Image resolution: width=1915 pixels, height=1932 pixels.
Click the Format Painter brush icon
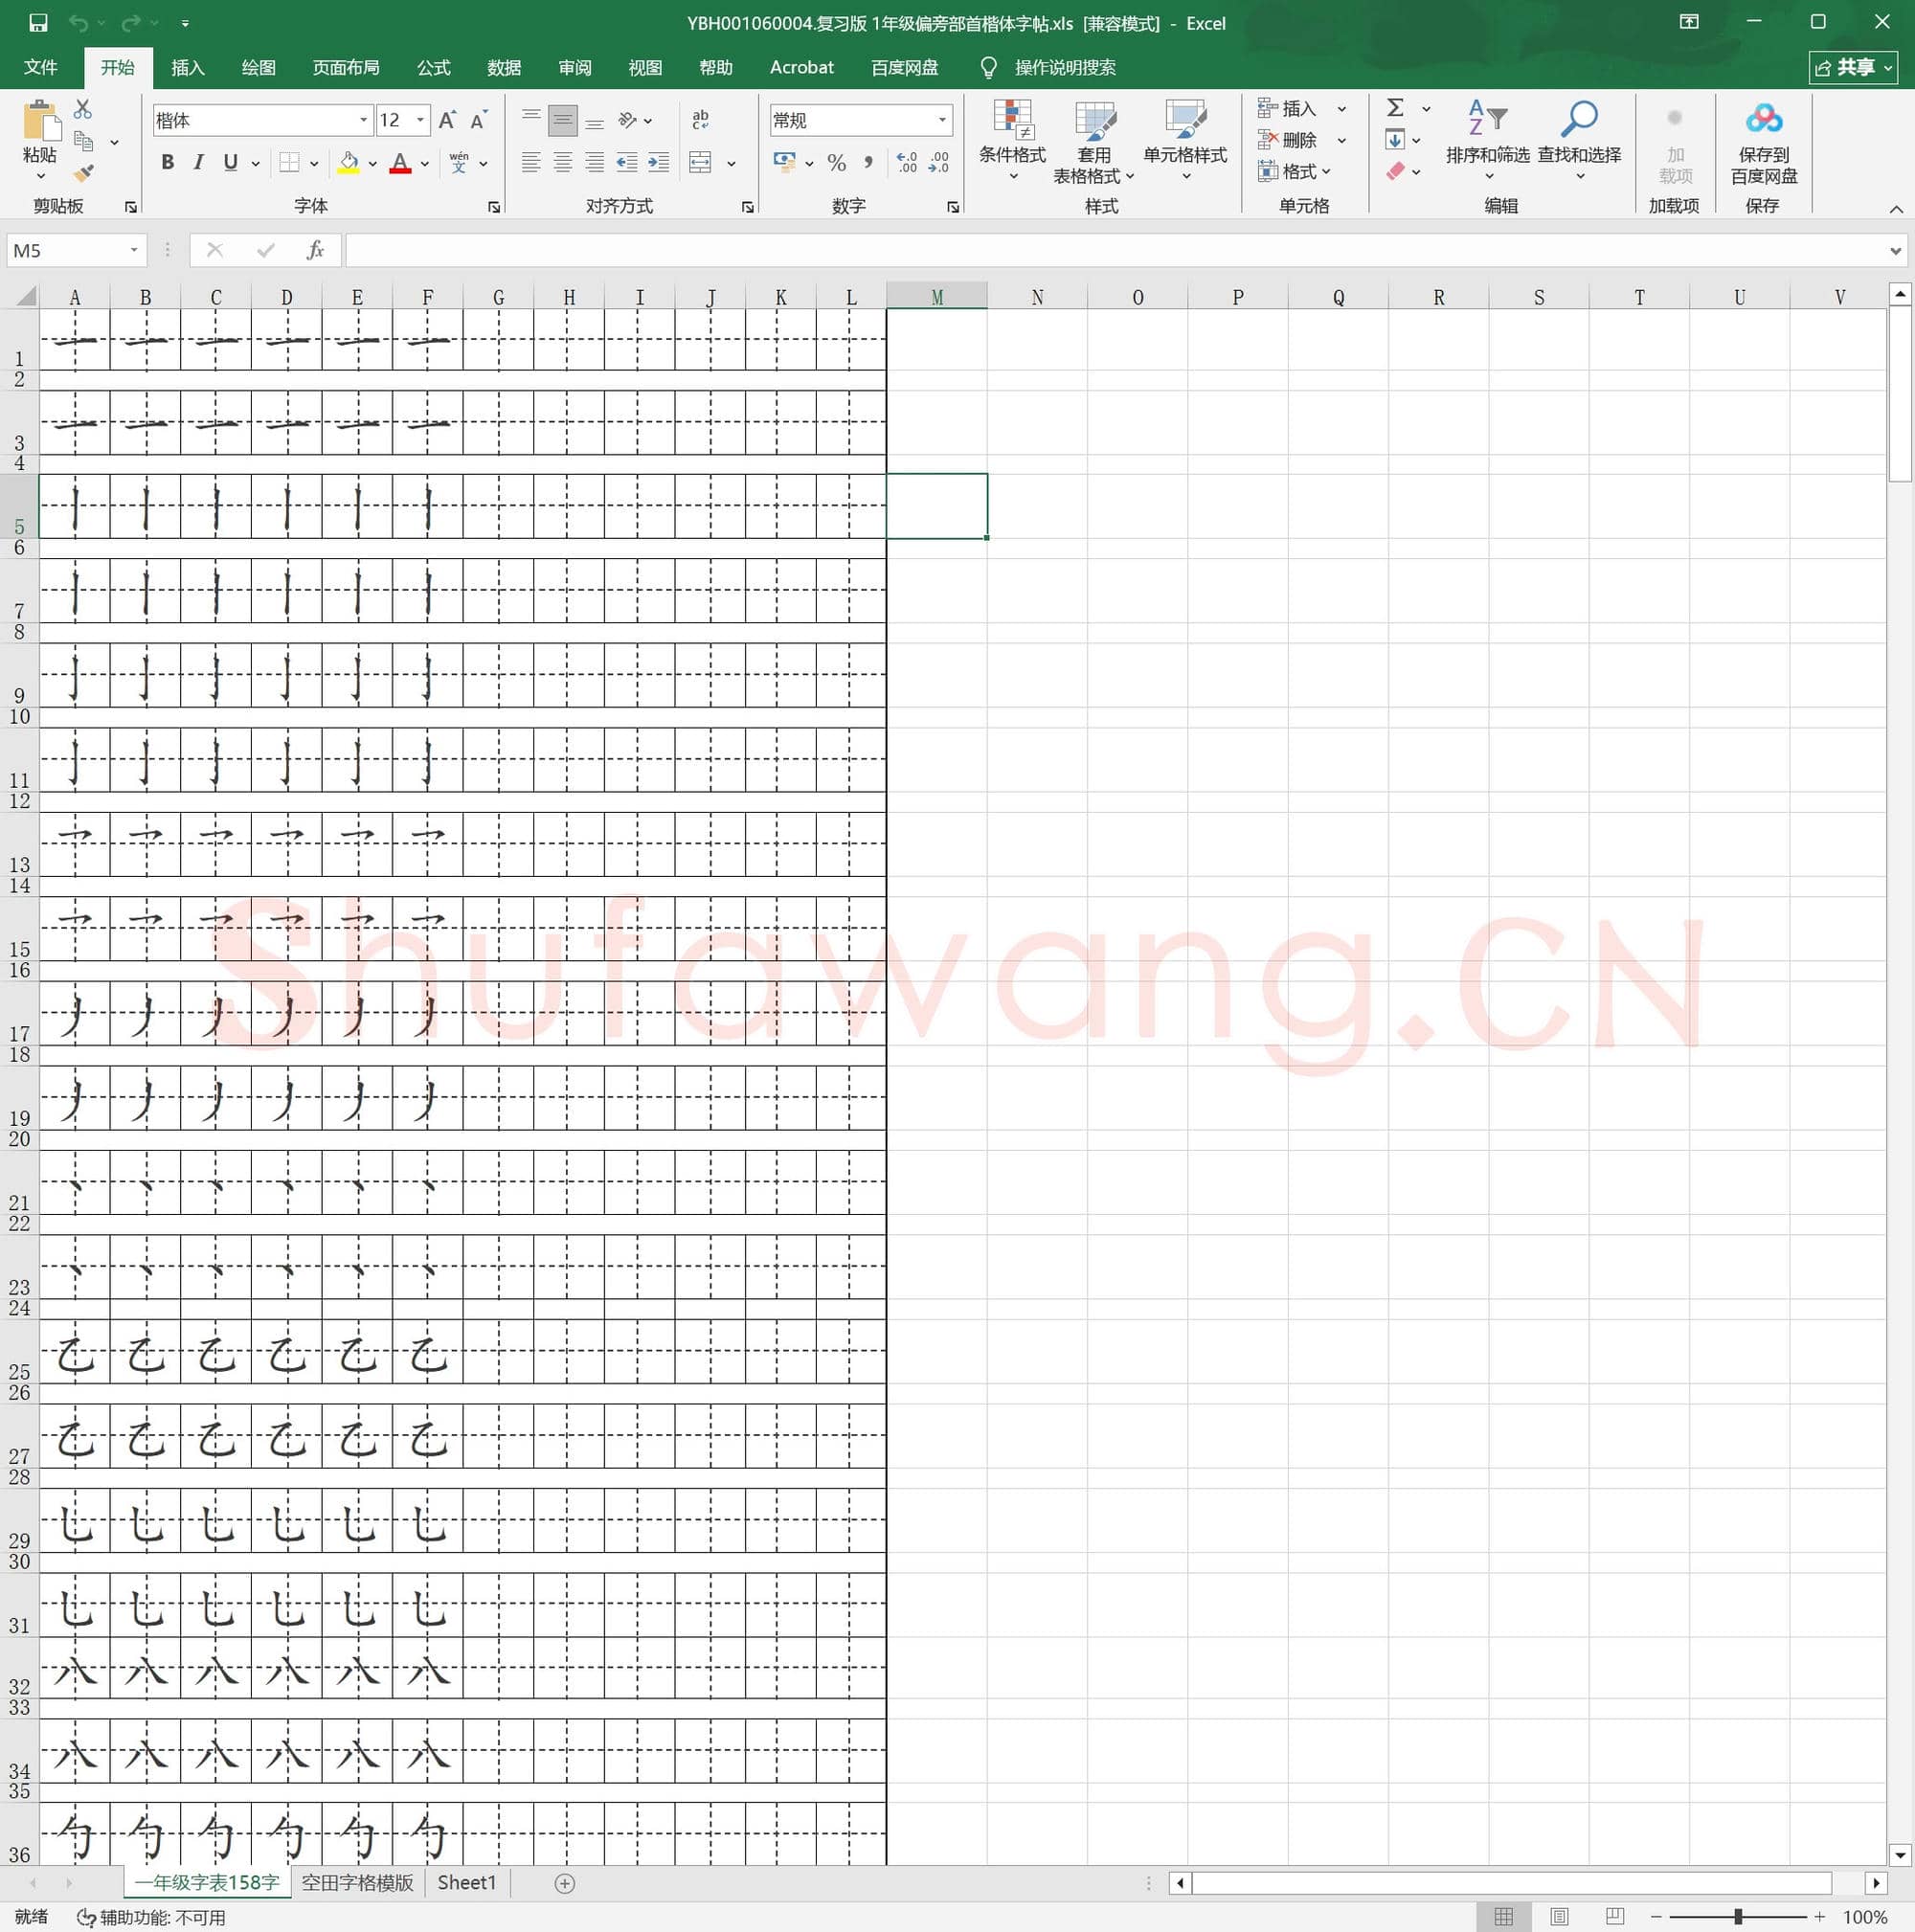(84, 174)
